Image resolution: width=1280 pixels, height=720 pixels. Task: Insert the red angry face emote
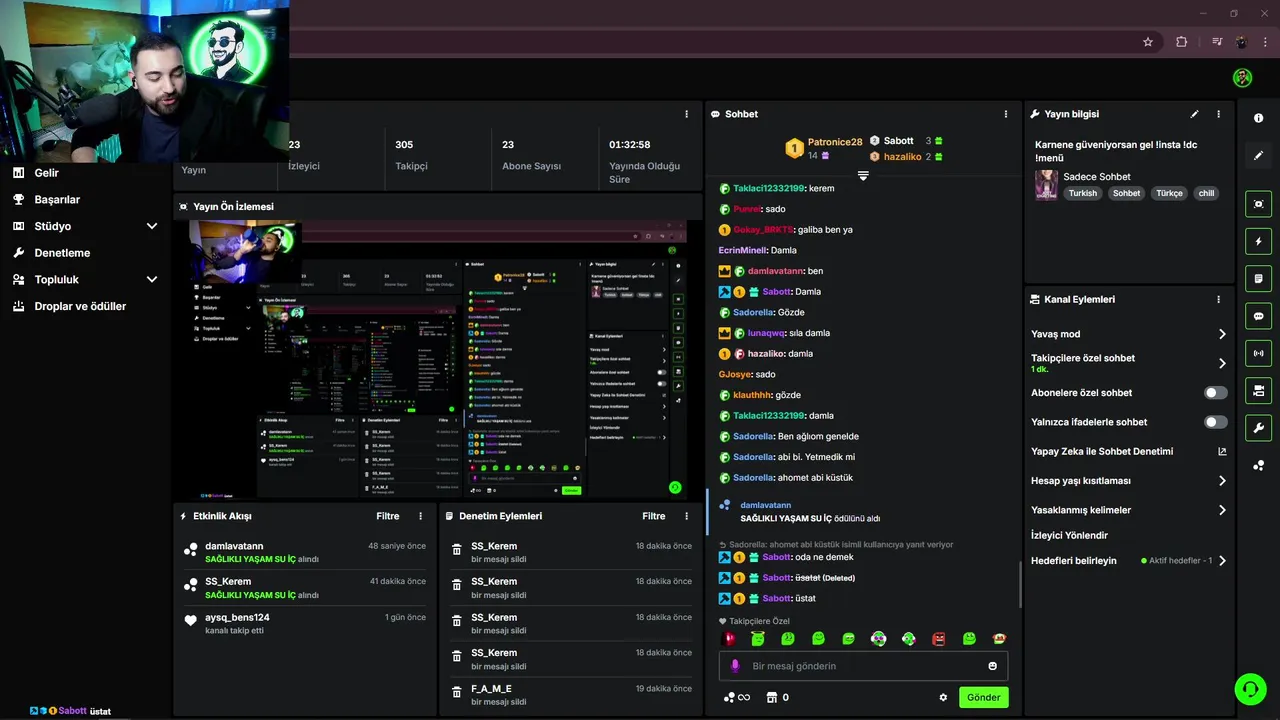pos(939,638)
